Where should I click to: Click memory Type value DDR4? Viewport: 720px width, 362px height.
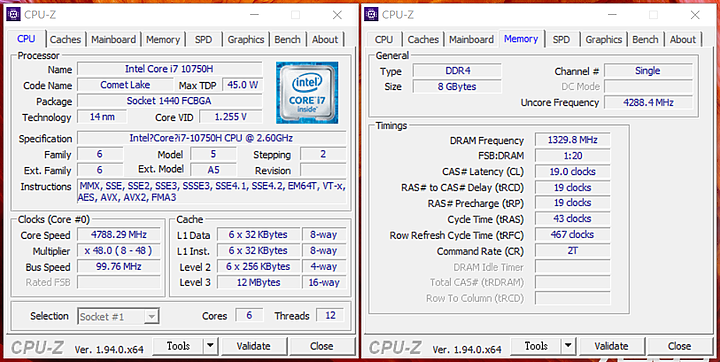coord(457,71)
